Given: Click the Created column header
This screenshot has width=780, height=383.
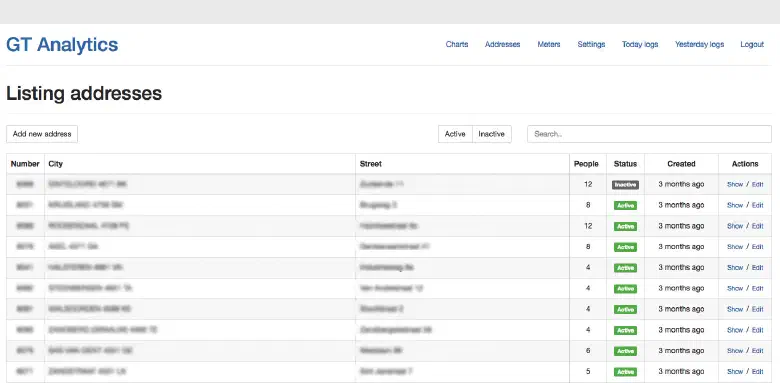Looking at the screenshot, I should [x=681, y=164].
